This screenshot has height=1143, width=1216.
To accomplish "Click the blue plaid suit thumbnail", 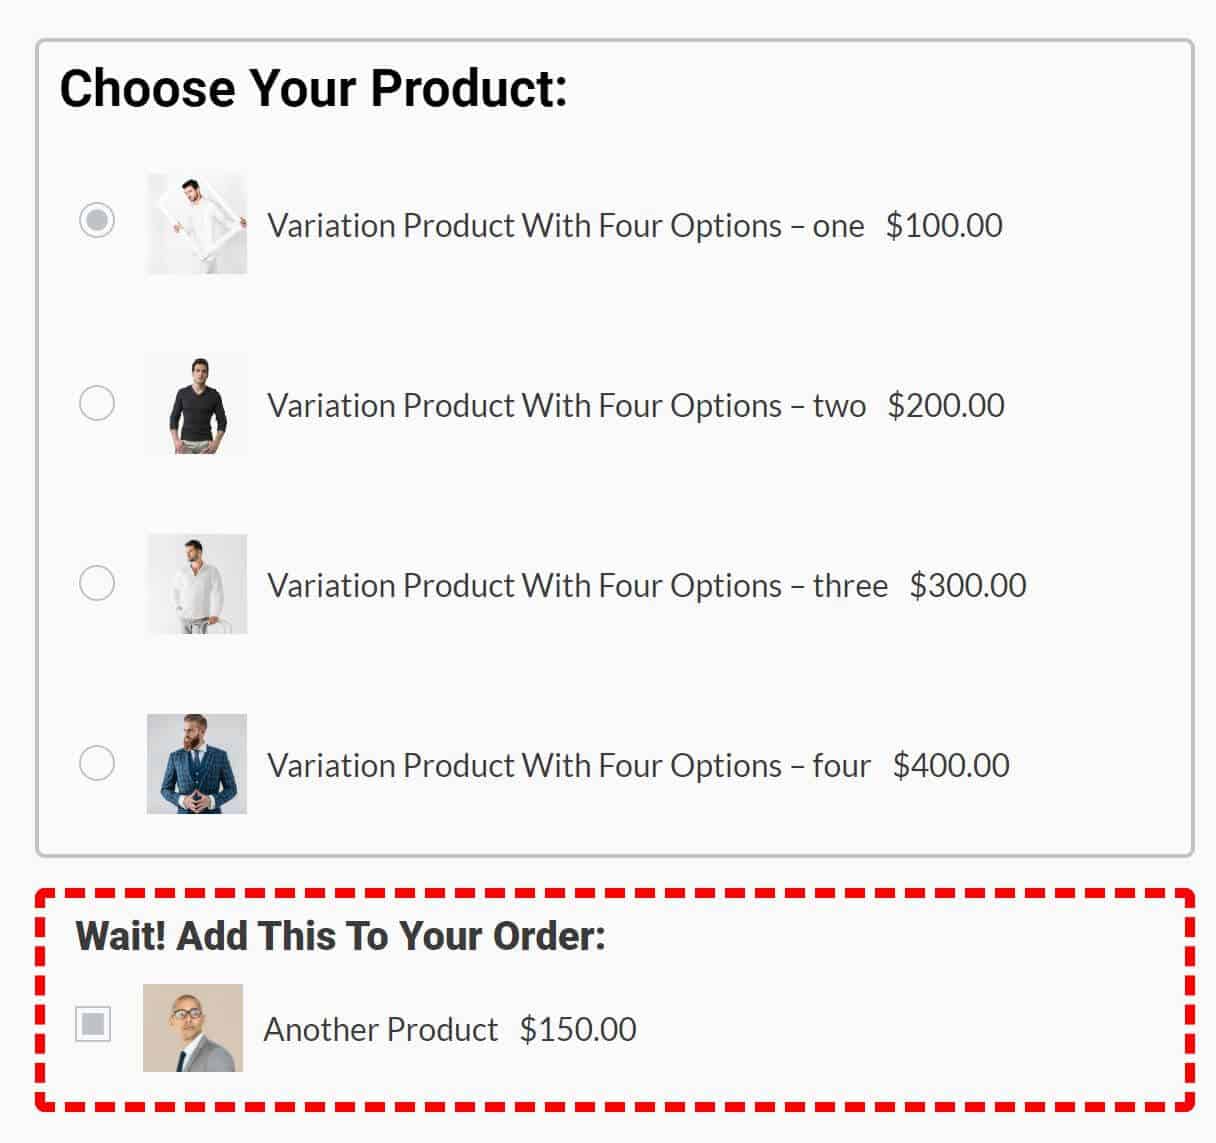I will pyautogui.click(x=197, y=764).
